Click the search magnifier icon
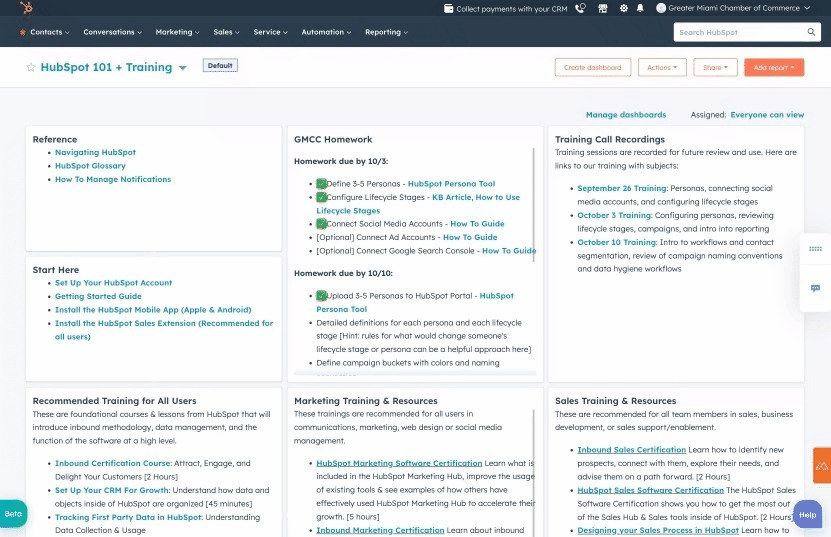This screenshot has width=831, height=537. (811, 32)
